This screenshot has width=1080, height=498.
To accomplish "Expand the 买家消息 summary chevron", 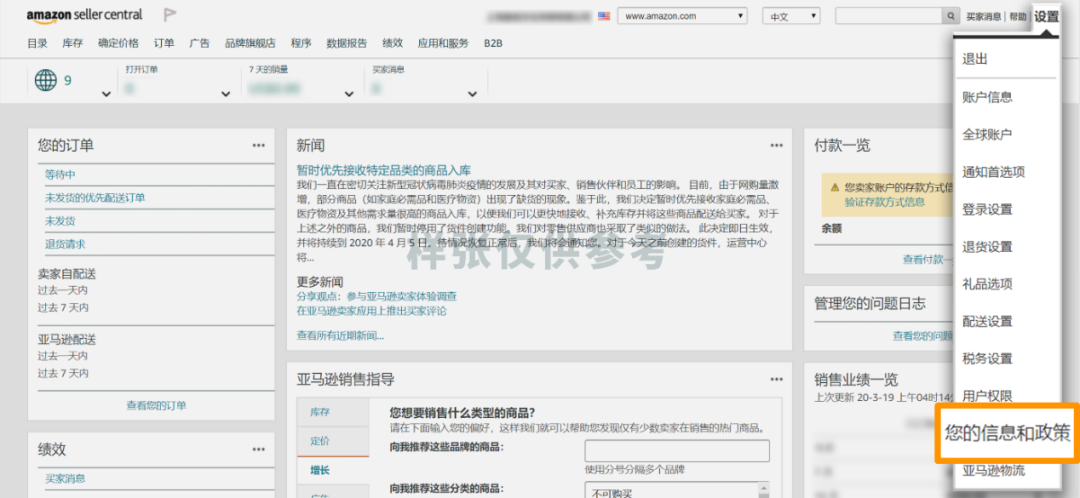I will click(x=472, y=94).
